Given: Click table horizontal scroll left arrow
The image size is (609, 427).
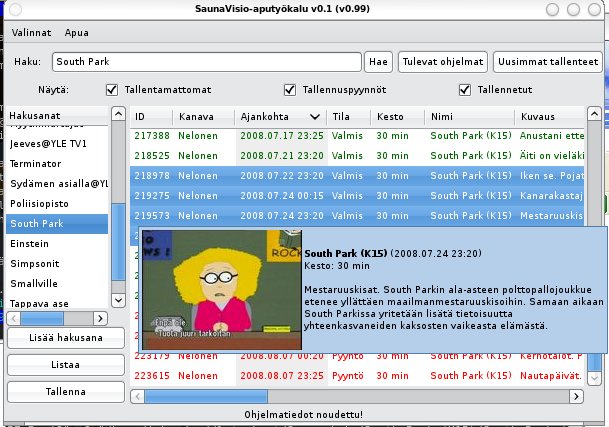Looking at the screenshot, I should (x=137, y=396).
